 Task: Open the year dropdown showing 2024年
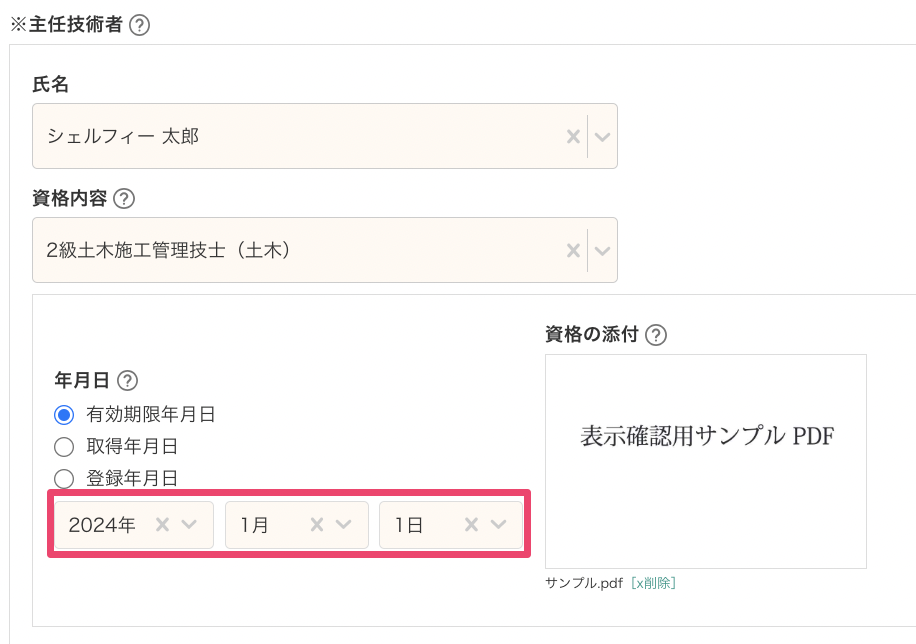click(x=134, y=525)
